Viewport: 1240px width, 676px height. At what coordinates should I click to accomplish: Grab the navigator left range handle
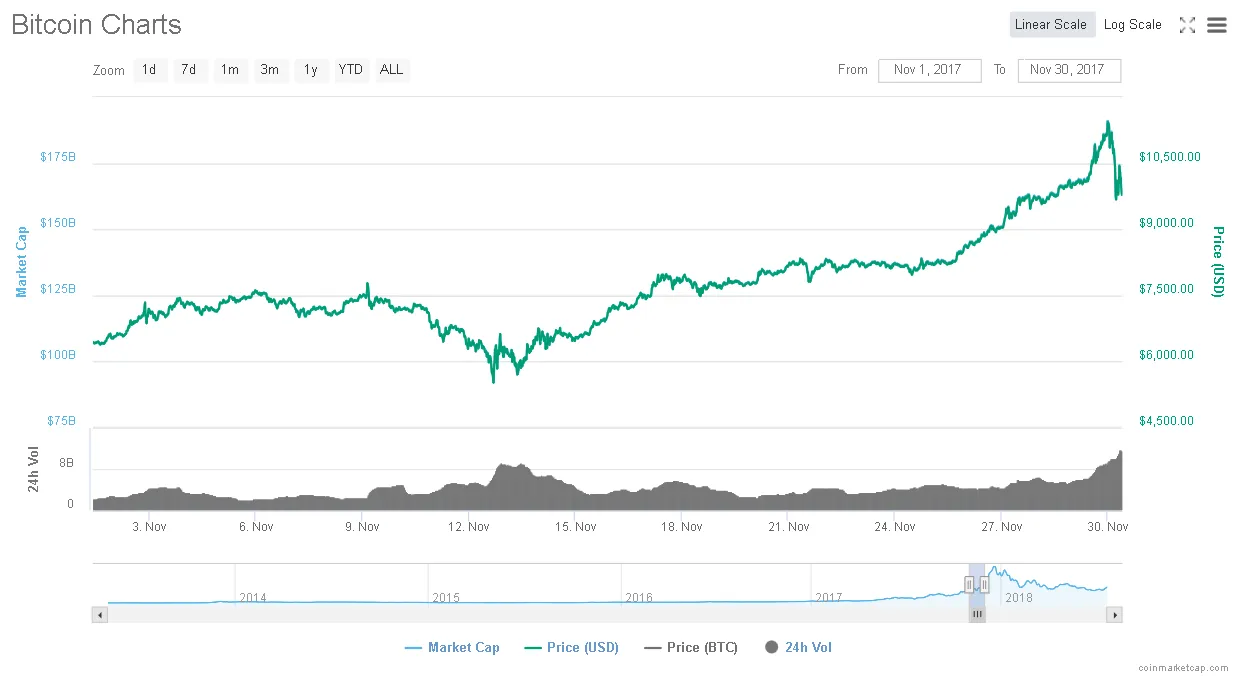[x=969, y=584]
